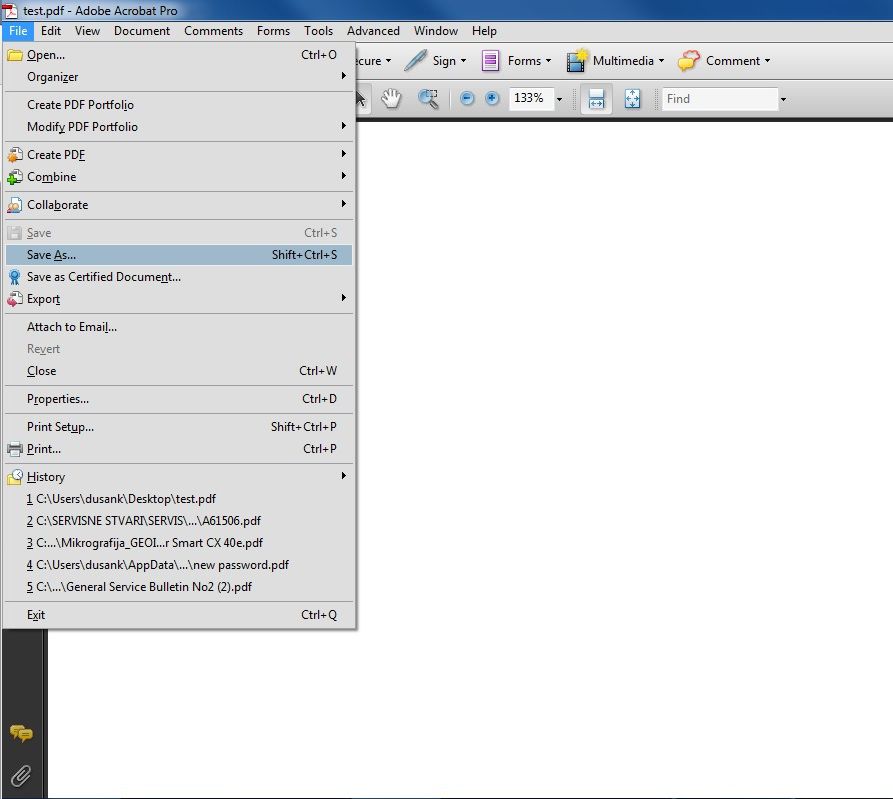893x799 pixels.
Task: Close the File menu via File
Action: (18, 31)
